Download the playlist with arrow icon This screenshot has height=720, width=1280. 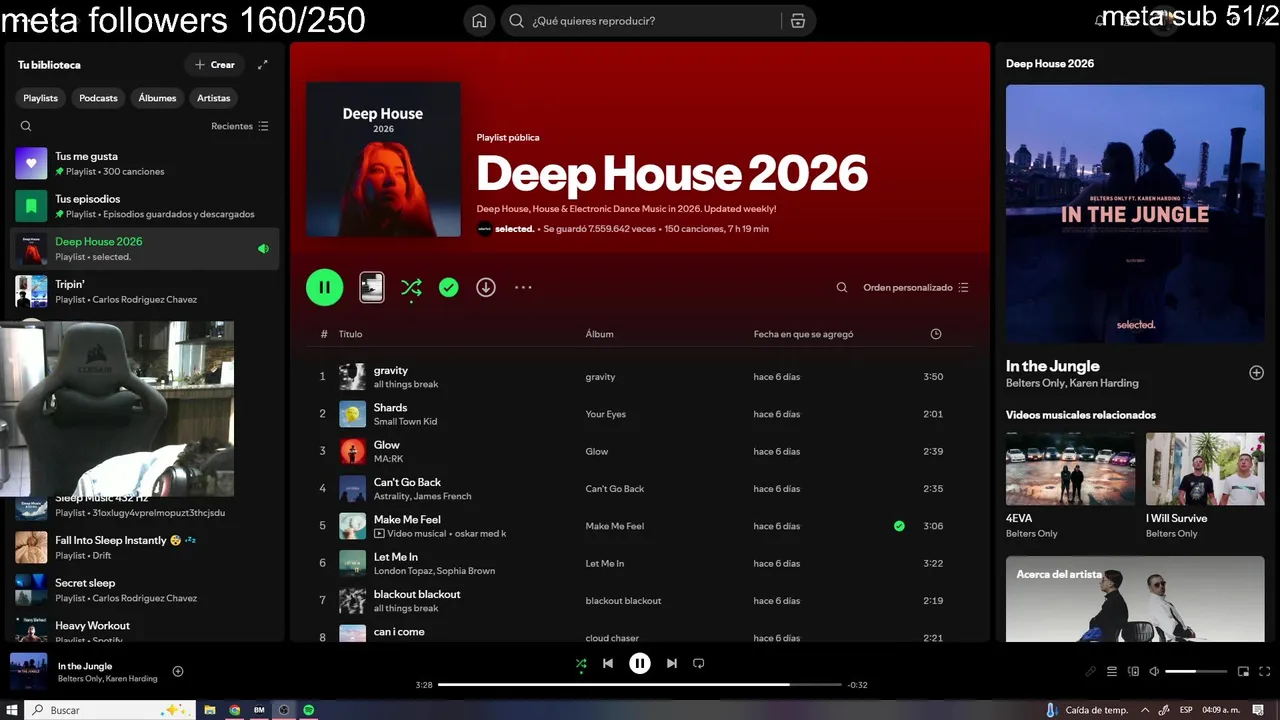tap(486, 287)
